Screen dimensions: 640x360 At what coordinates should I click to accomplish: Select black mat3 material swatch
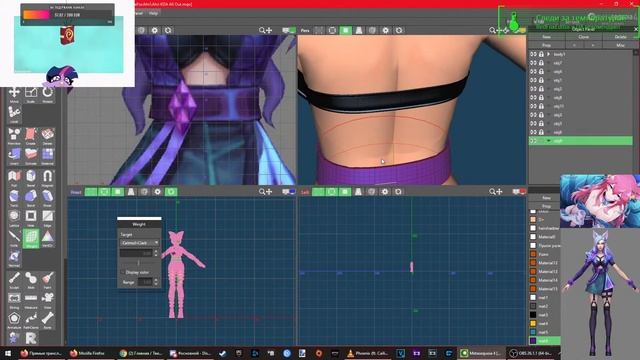[x=533, y=315]
